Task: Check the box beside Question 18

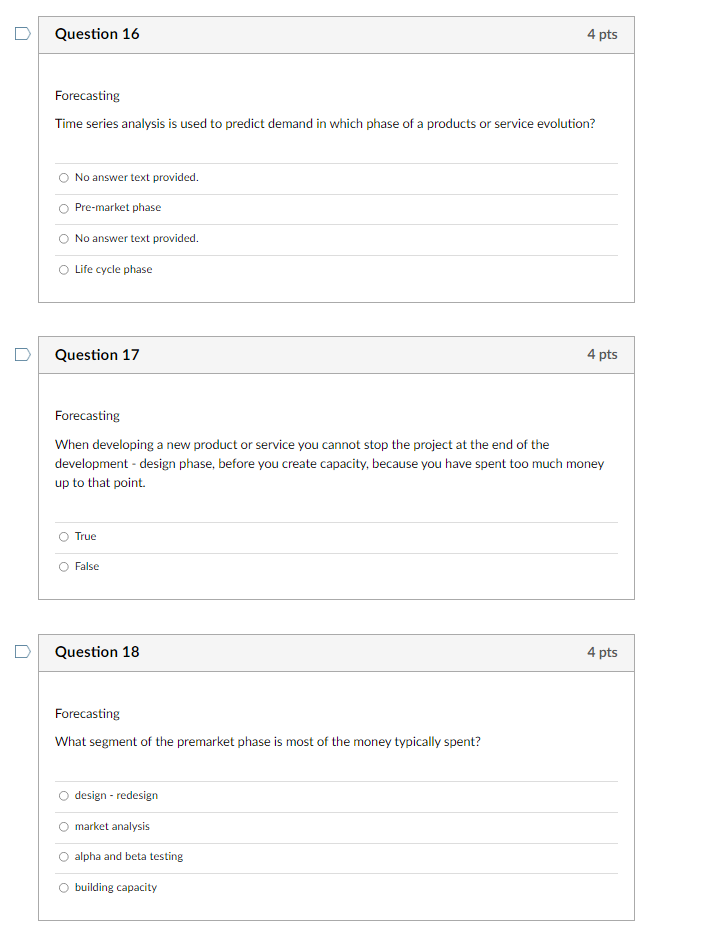Action: point(21,651)
